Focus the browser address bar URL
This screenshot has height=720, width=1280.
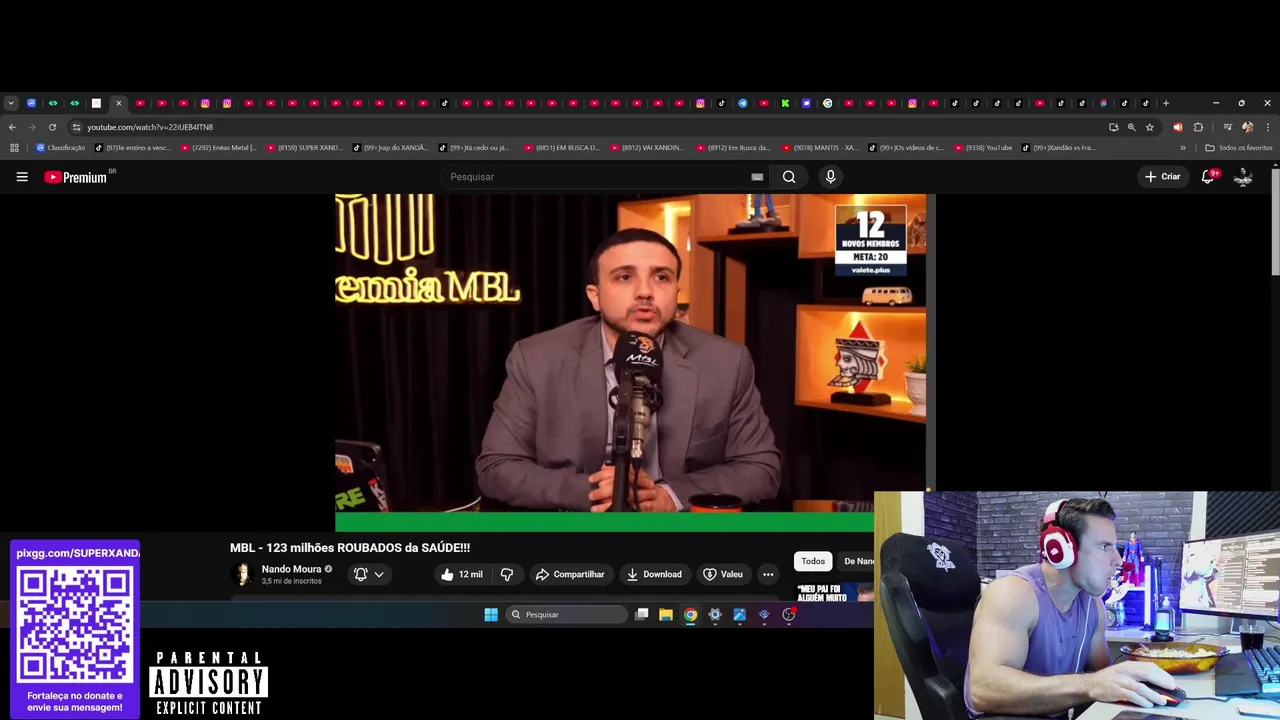(x=150, y=127)
